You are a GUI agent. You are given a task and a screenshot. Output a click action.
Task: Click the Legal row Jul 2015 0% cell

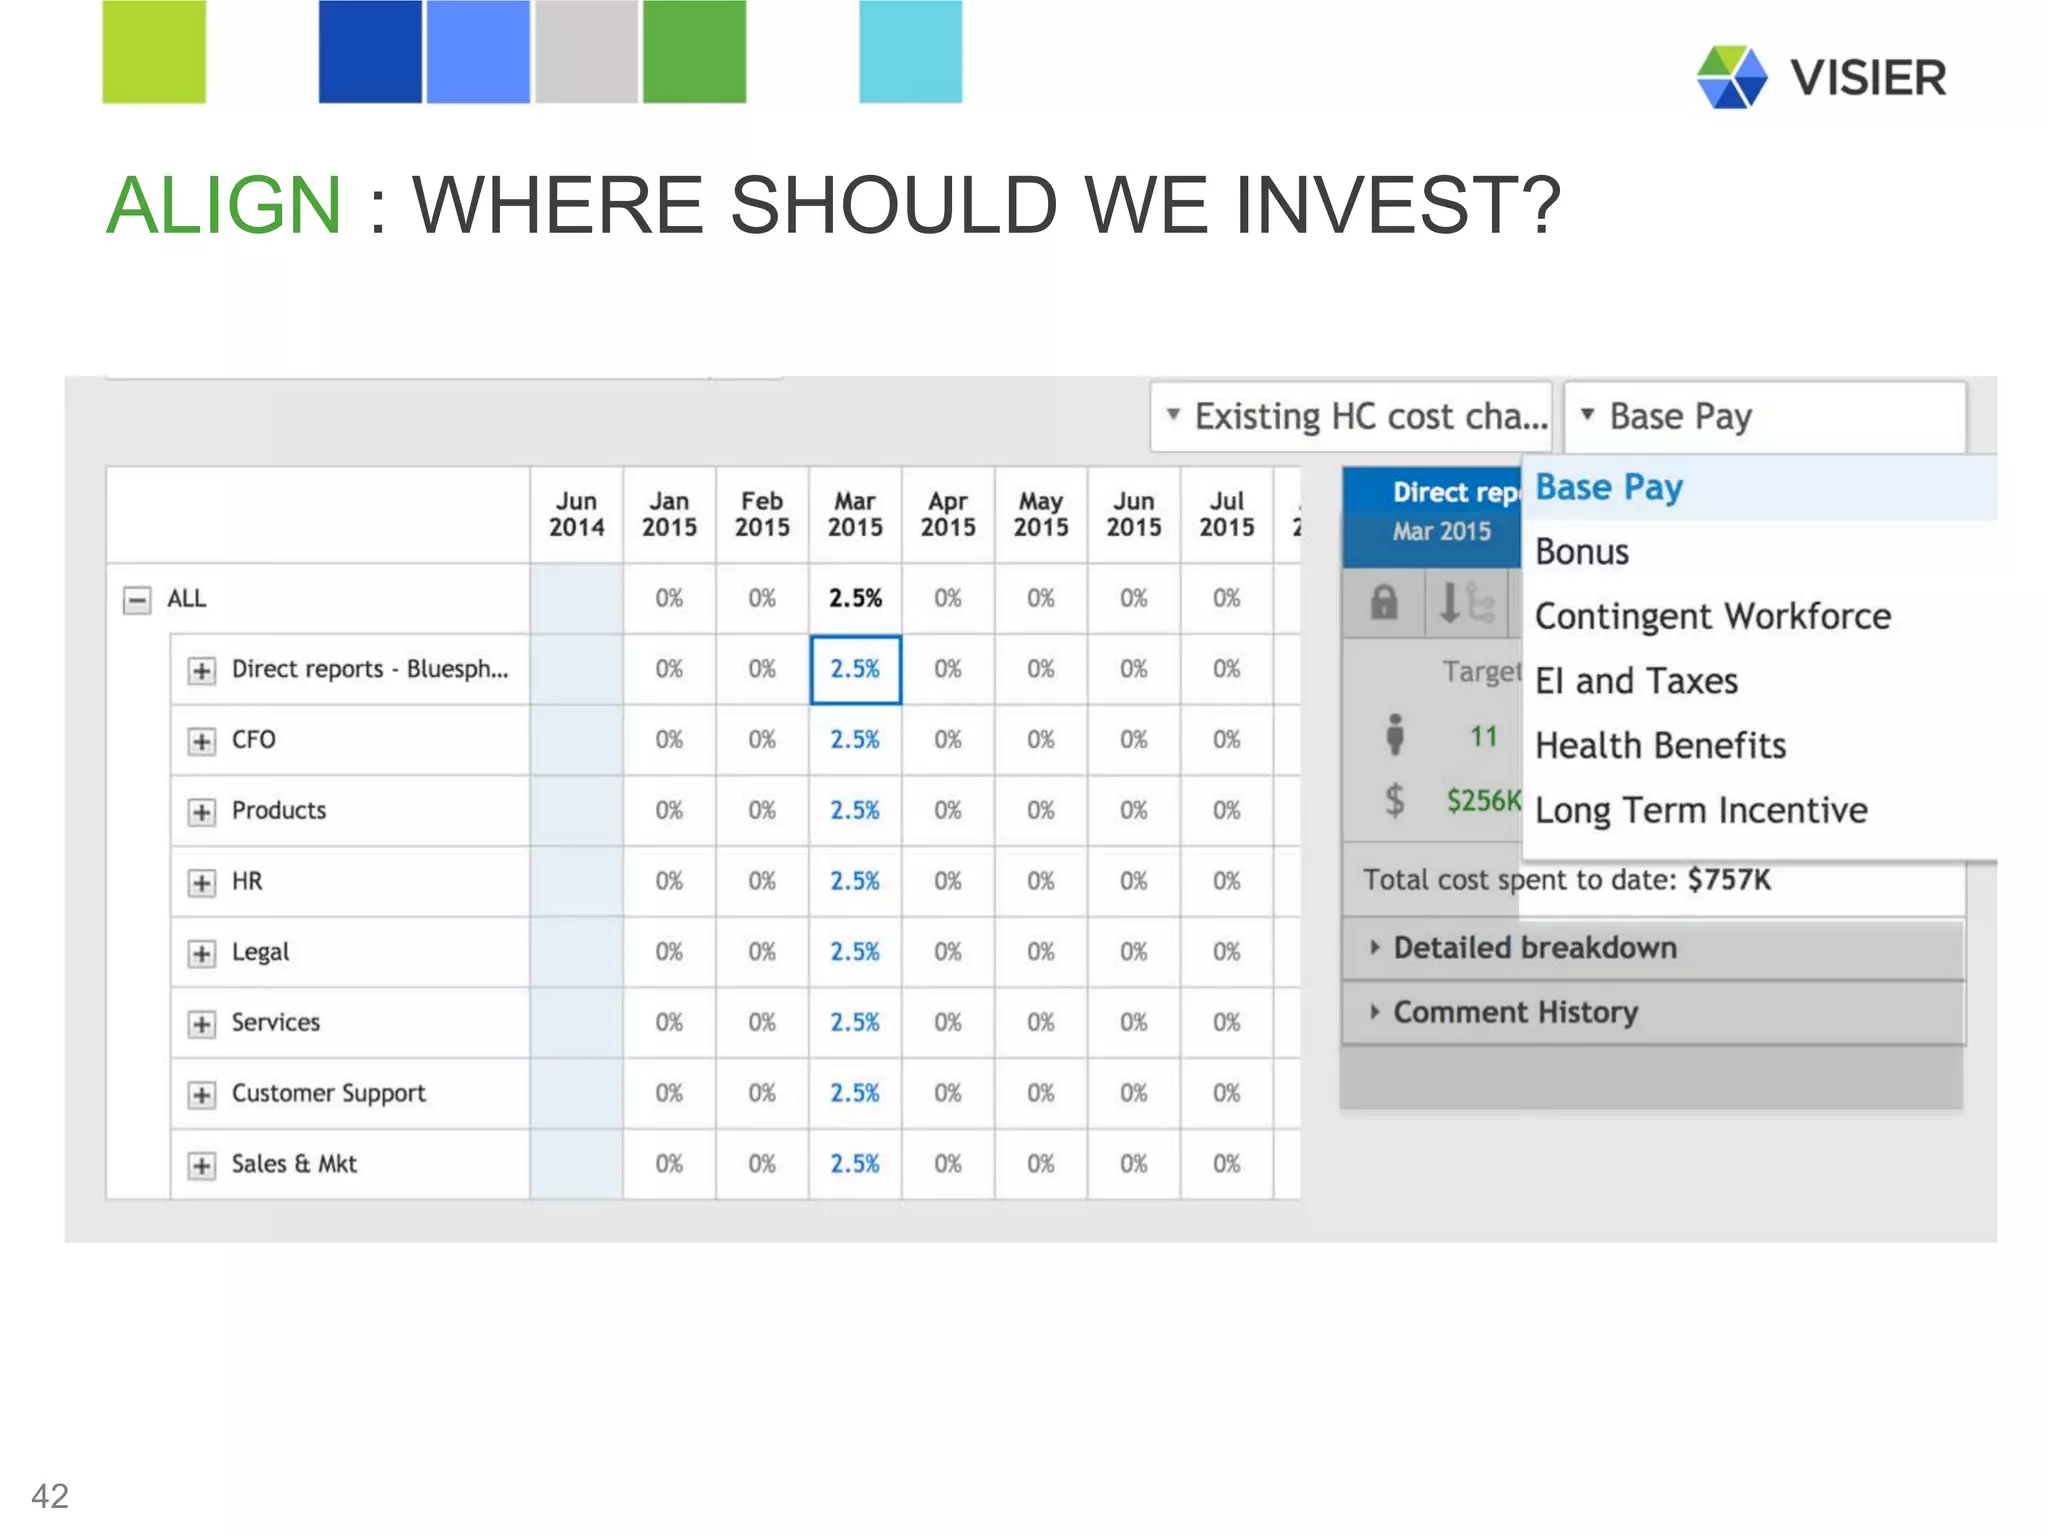[x=1227, y=952]
